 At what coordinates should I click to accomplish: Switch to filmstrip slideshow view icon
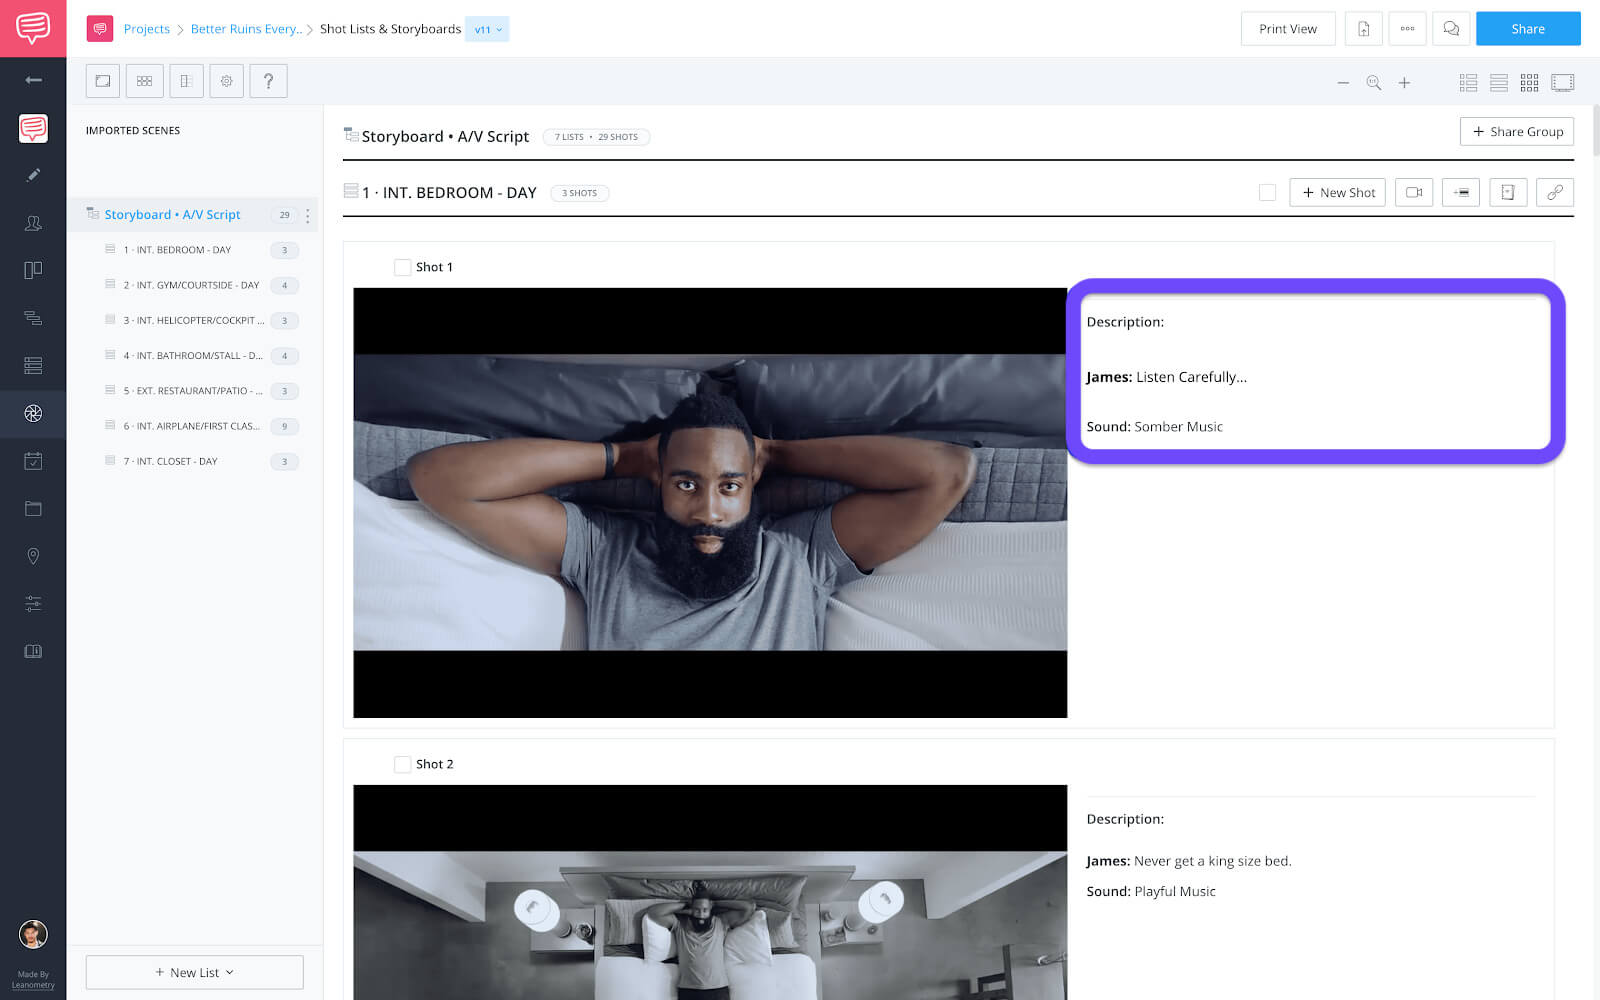[1562, 83]
